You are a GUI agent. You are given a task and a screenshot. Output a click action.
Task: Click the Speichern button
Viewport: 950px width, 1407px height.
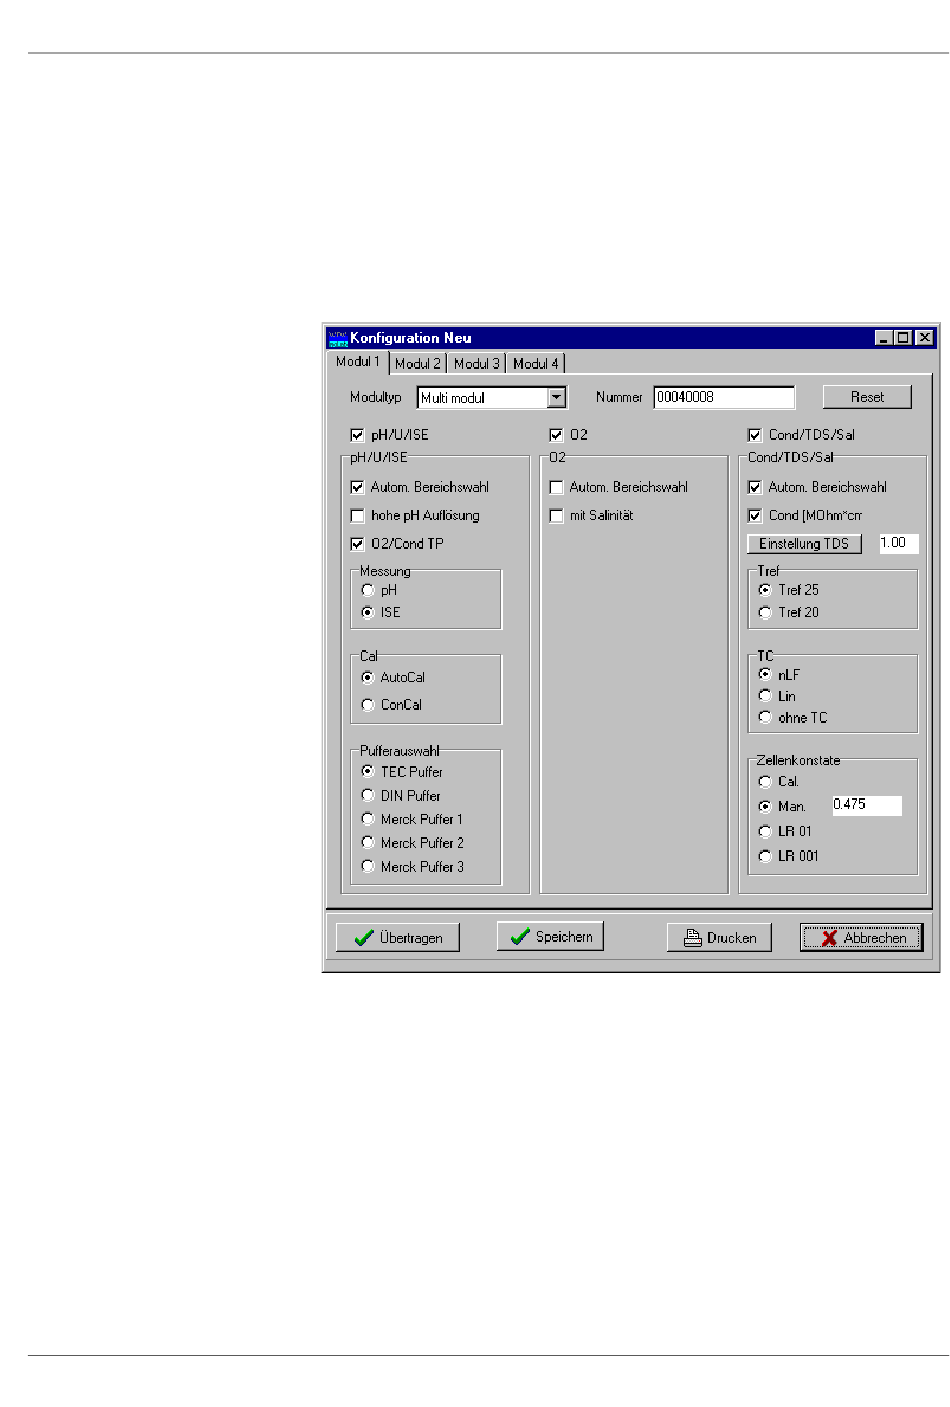[x=550, y=936]
